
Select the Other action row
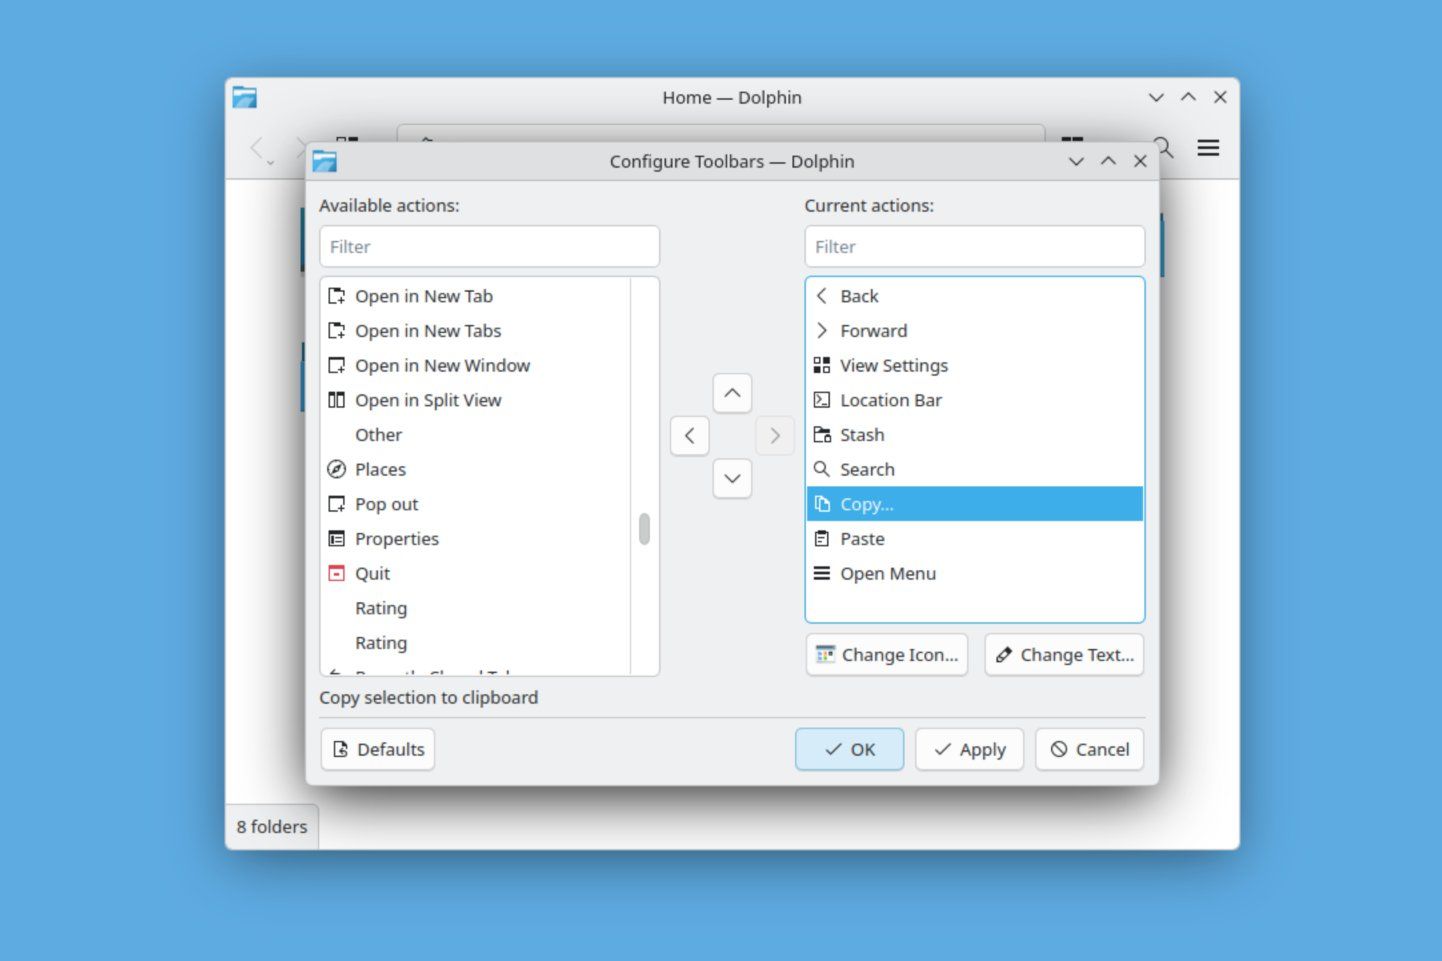click(476, 435)
